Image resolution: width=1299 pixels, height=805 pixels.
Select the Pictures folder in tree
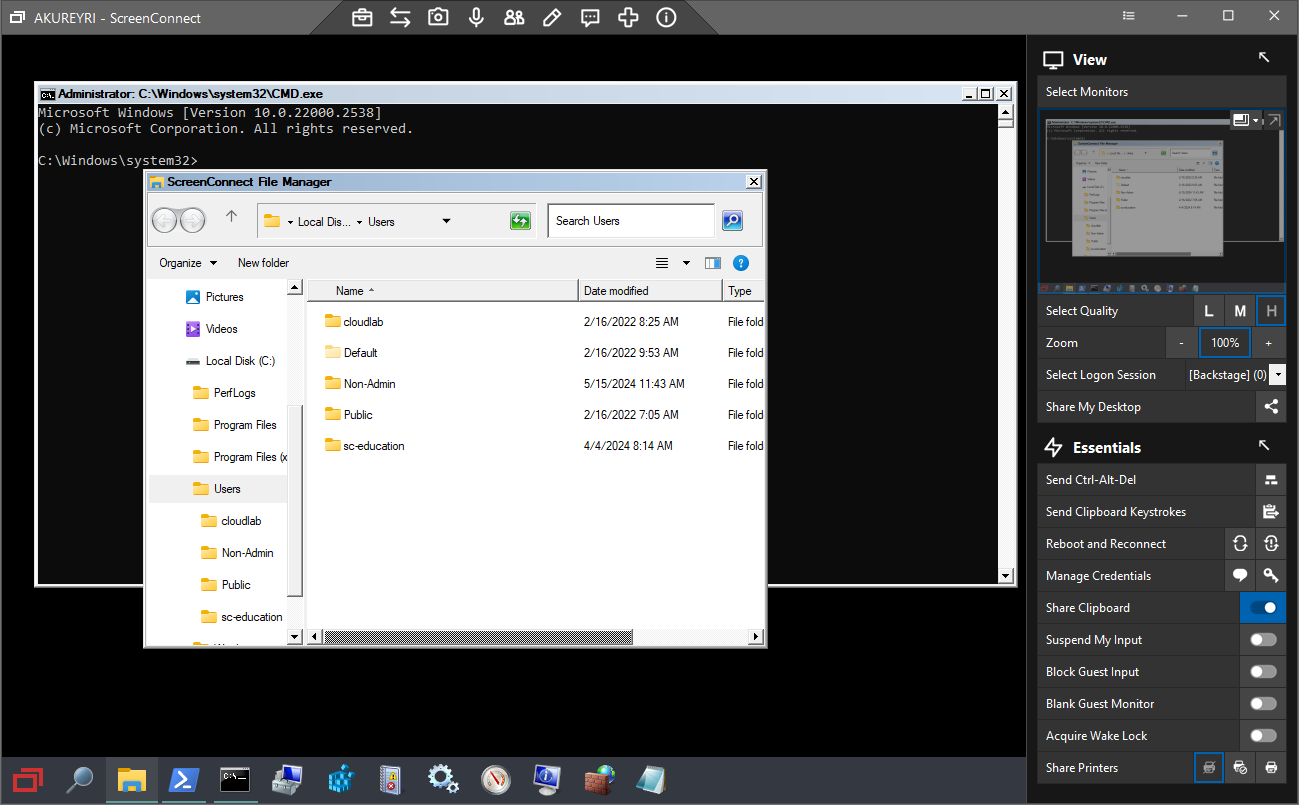pos(215,297)
